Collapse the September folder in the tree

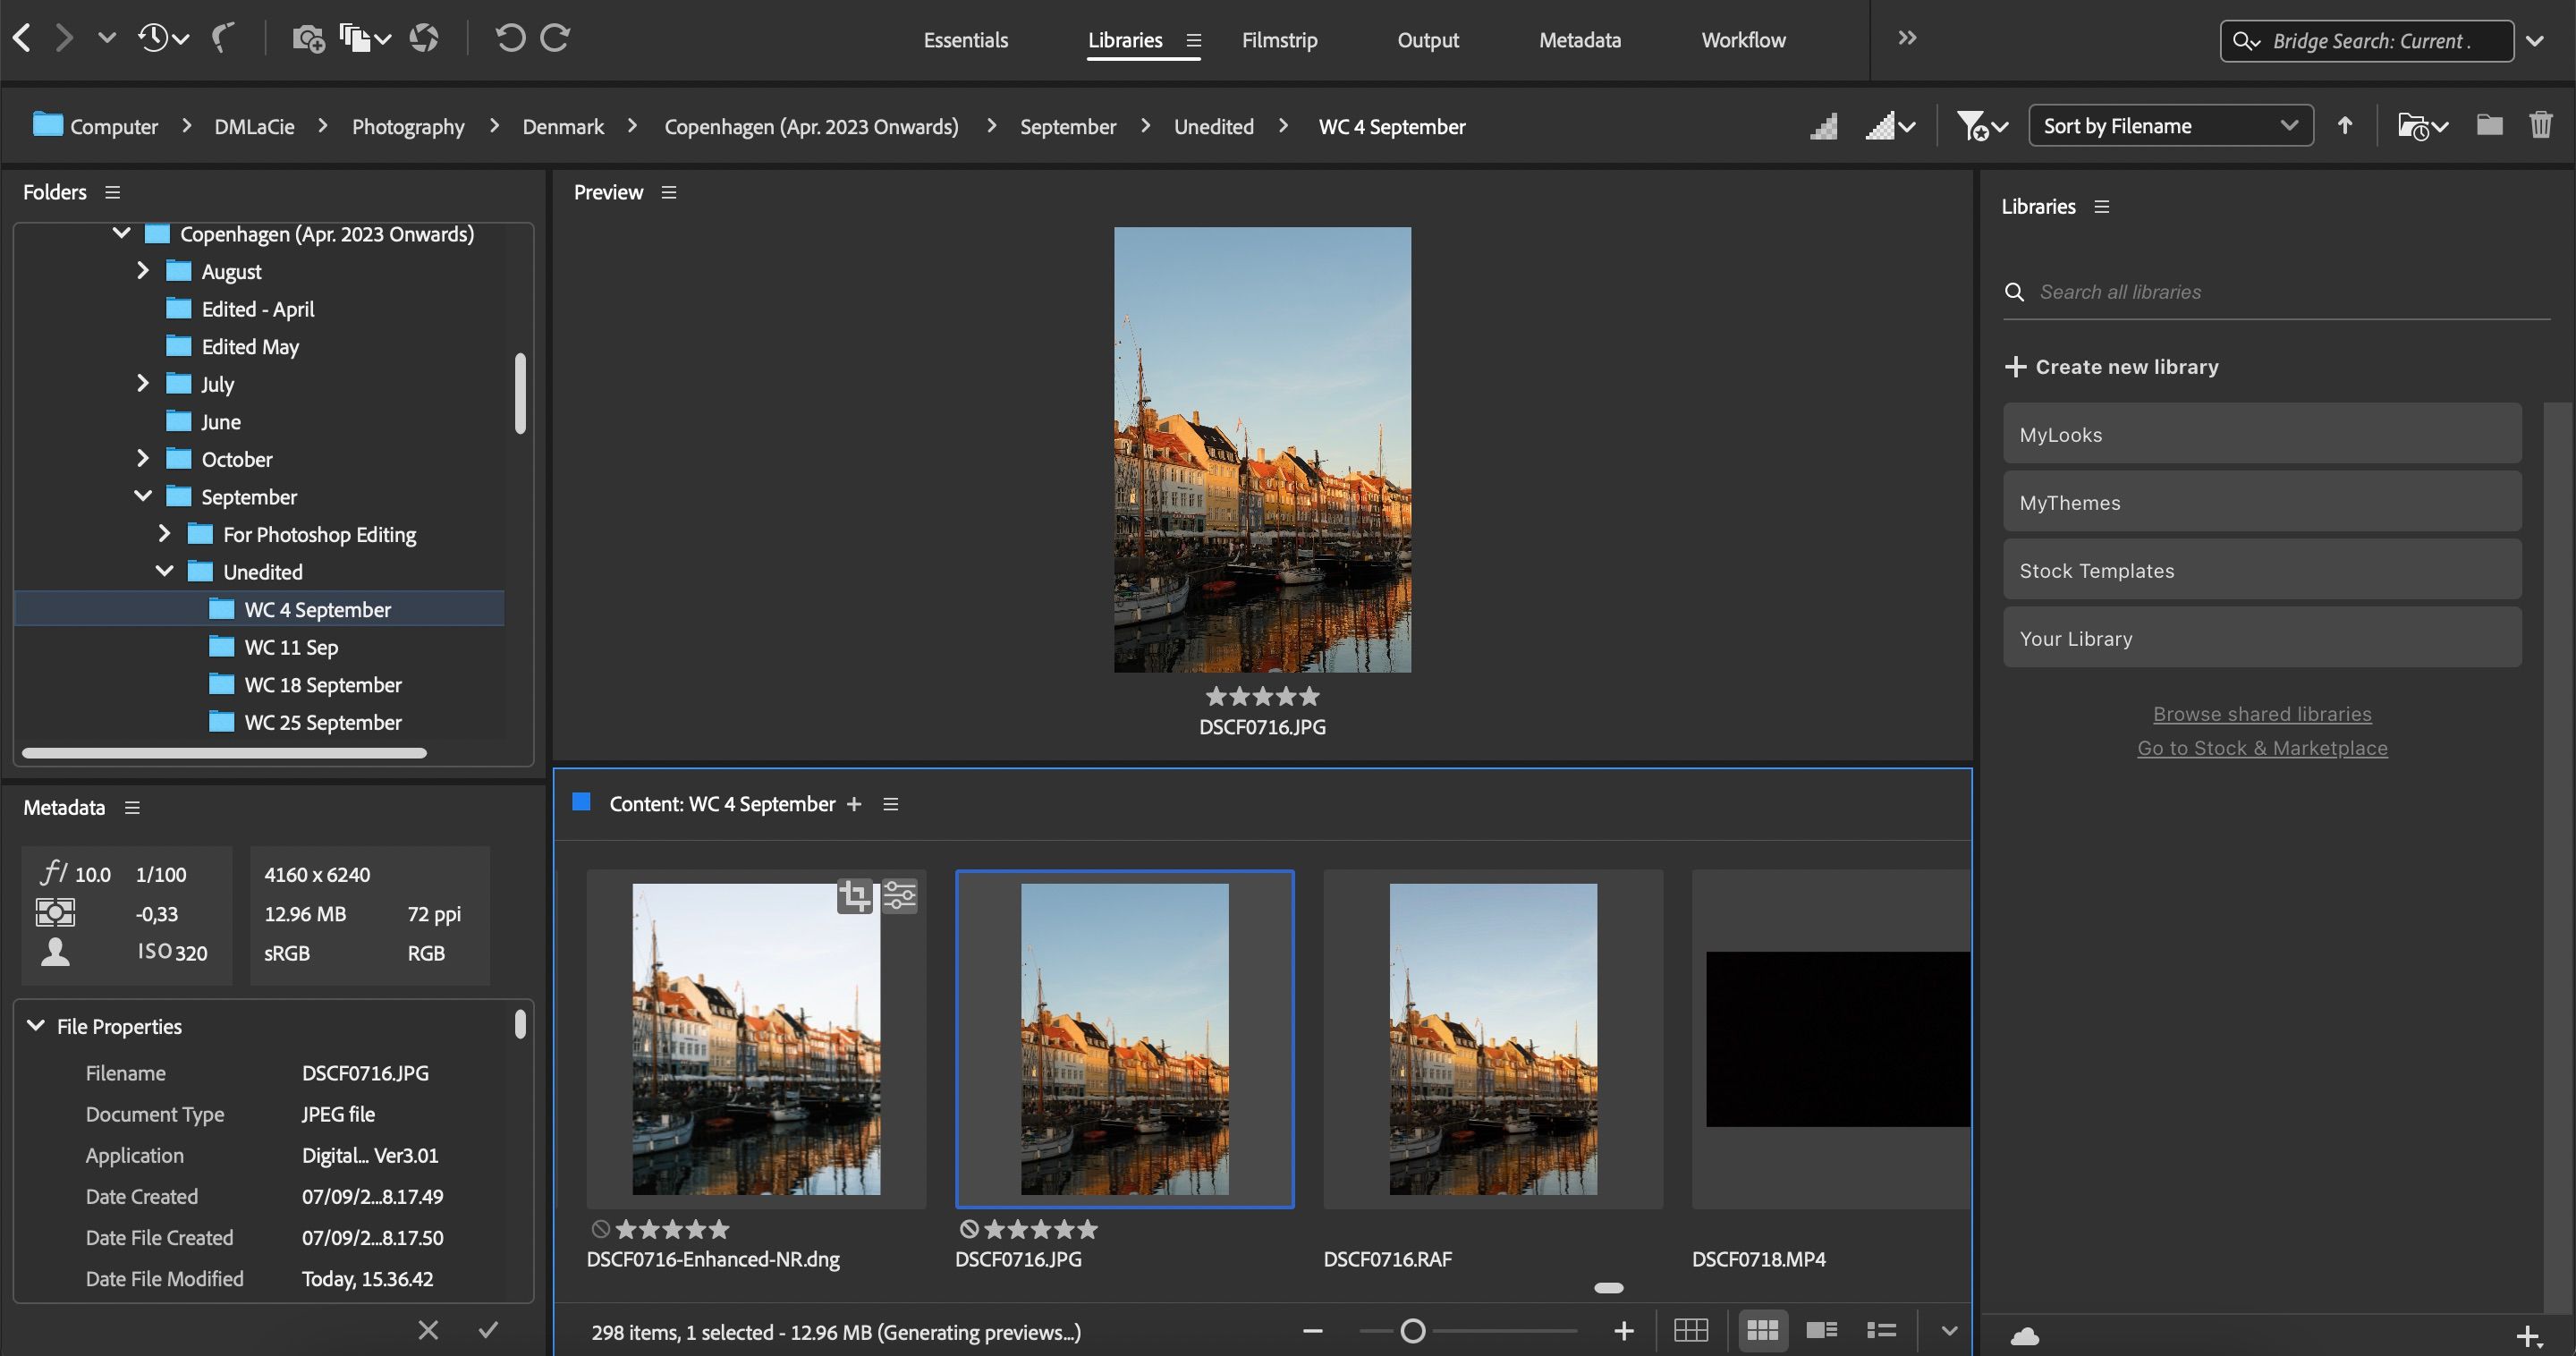(142, 495)
